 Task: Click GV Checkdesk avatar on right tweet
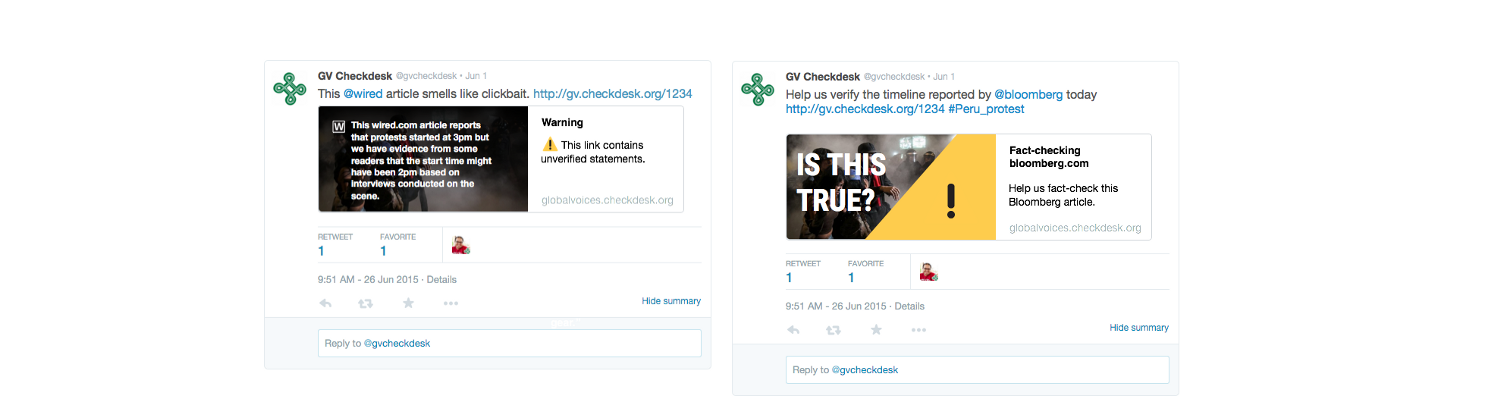coord(757,88)
